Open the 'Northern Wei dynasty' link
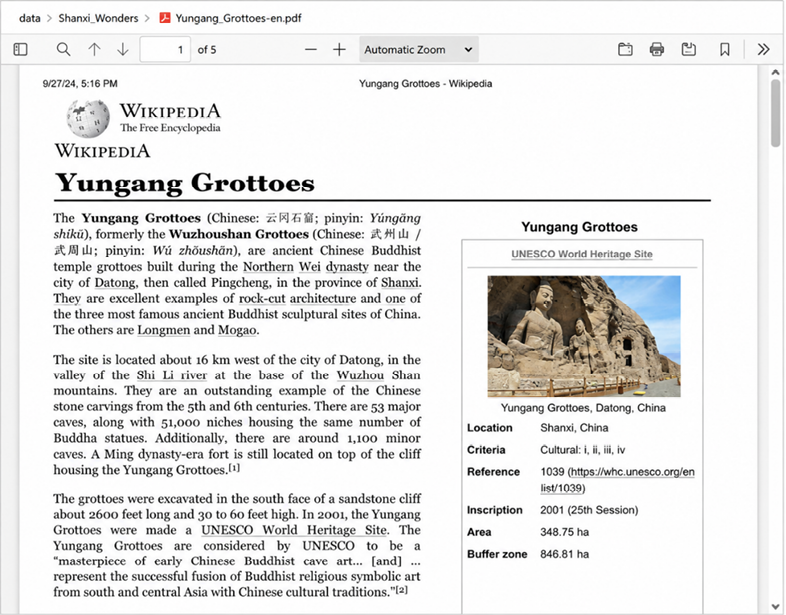 (x=306, y=267)
